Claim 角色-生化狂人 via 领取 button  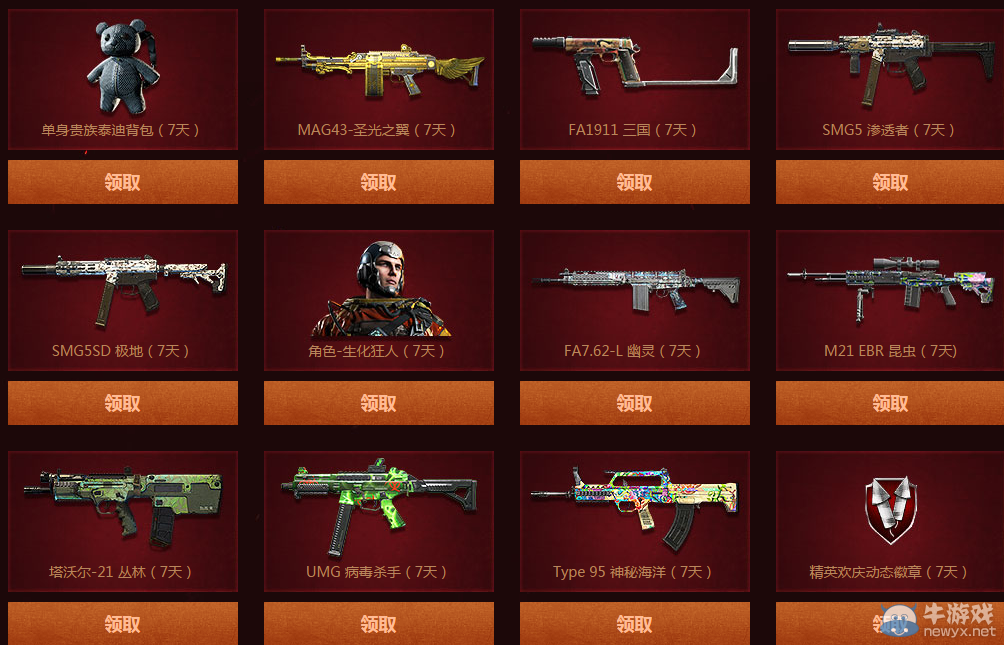tap(379, 403)
